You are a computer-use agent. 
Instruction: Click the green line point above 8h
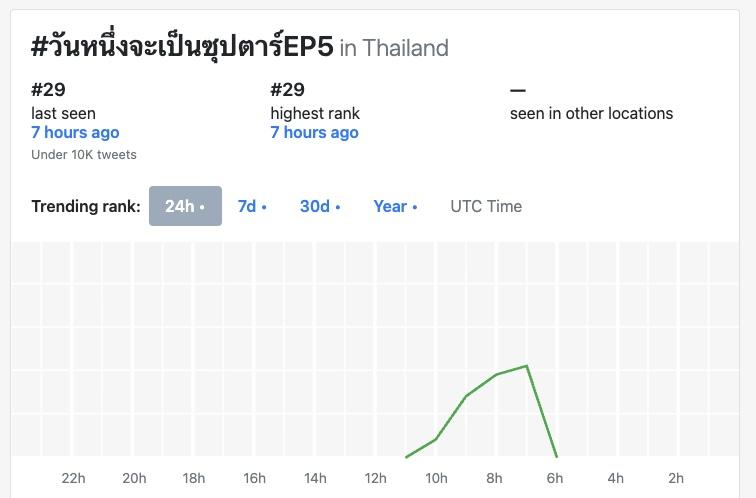[x=496, y=375]
